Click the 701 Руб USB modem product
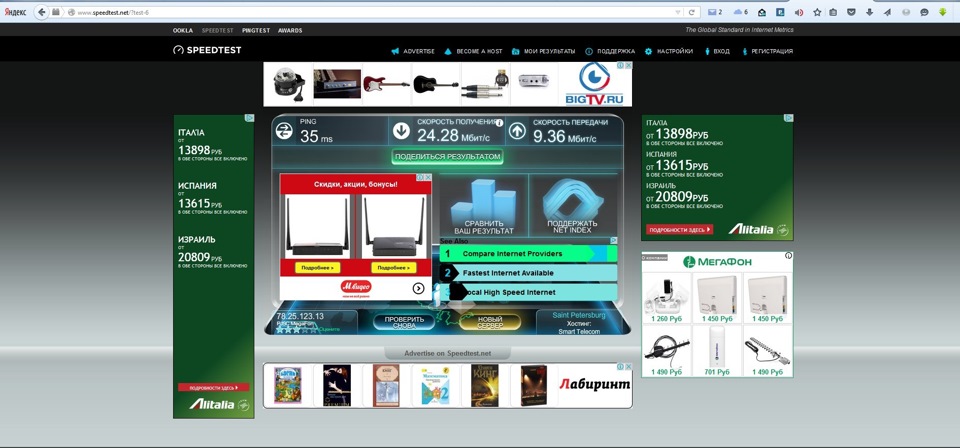This screenshot has width=960, height=448. click(718, 351)
